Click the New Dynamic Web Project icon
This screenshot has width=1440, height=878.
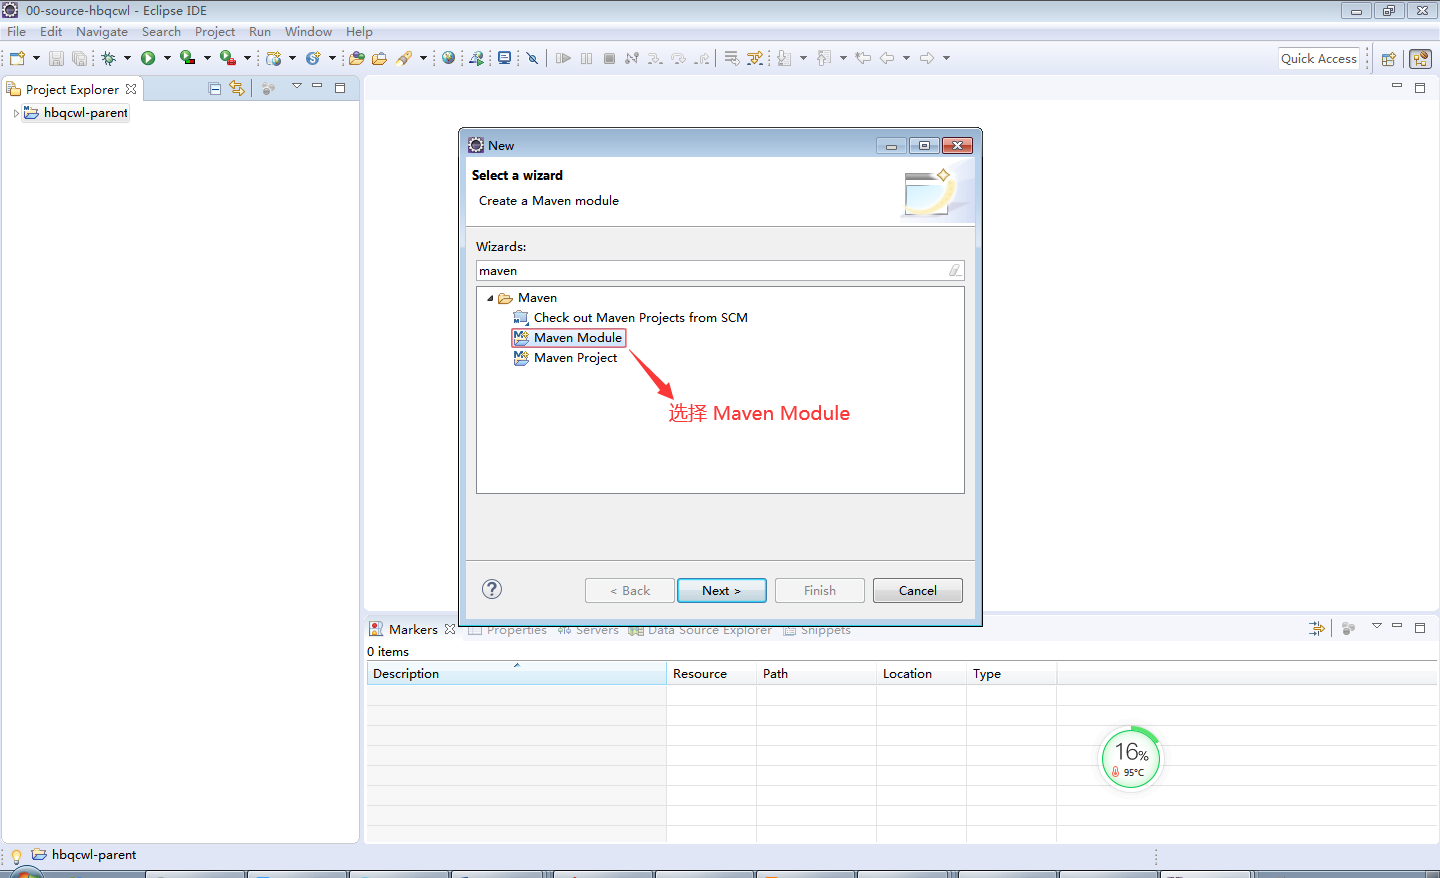[x=274, y=58]
